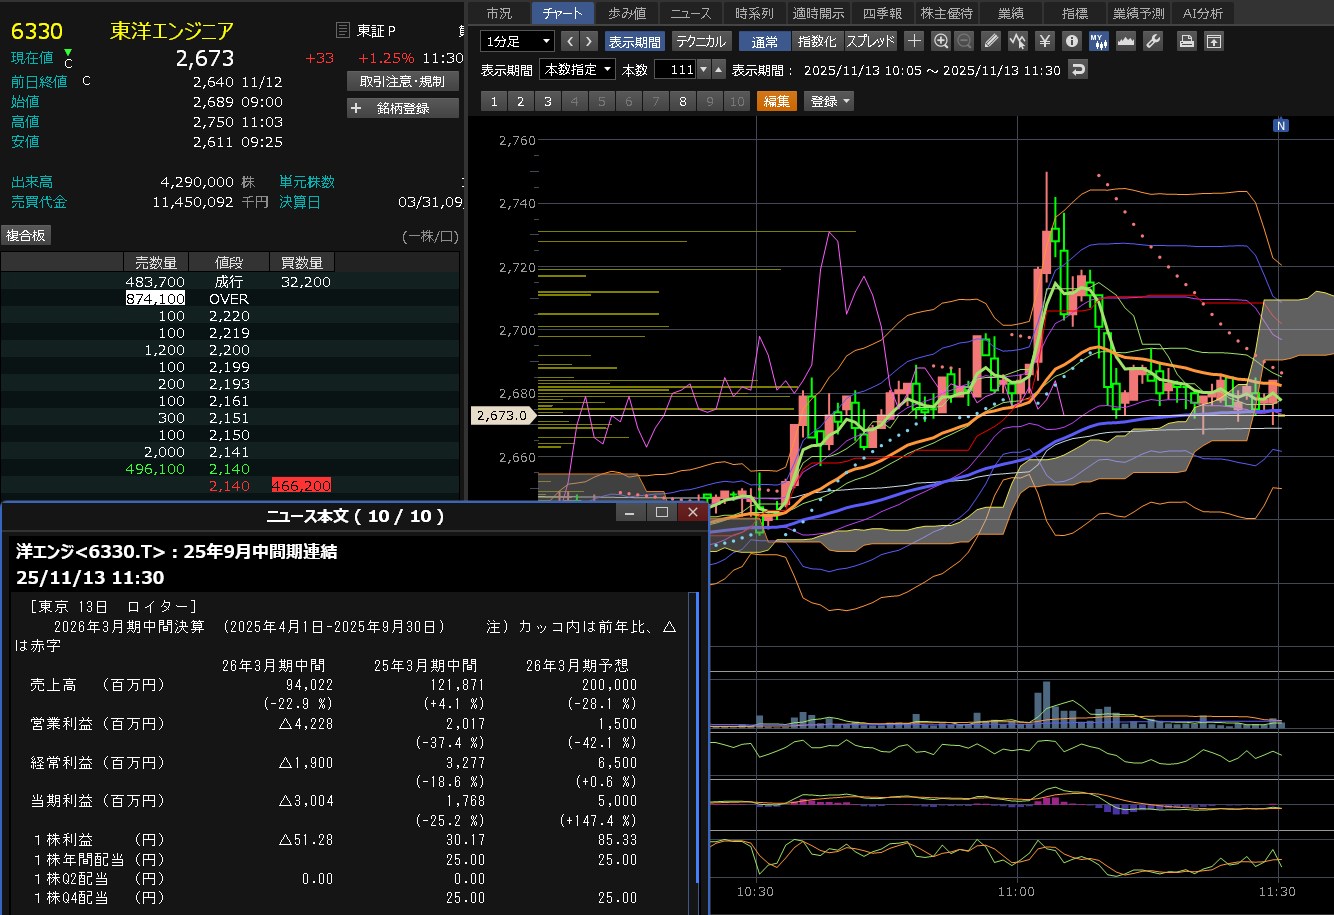This screenshot has height=915, width=1334.
Task: Click the yen currency icon in toolbar
Action: [x=1045, y=41]
